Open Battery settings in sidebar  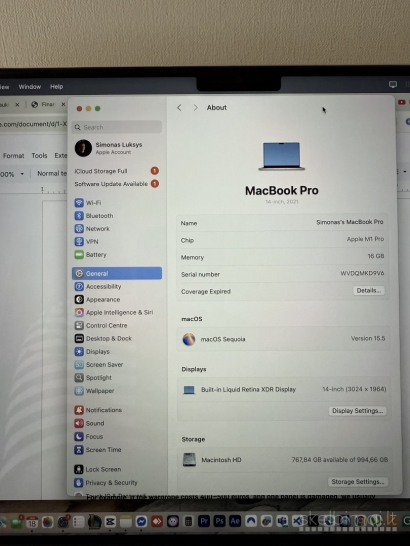click(91, 255)
